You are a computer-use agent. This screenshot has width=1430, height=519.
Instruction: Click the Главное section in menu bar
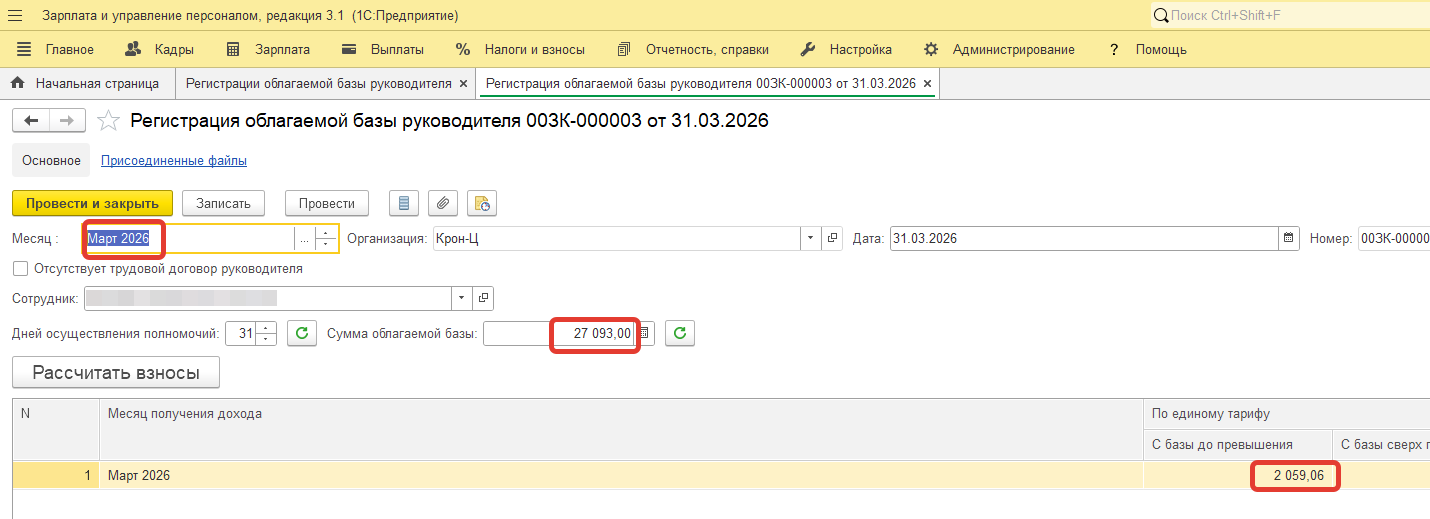click(56, 49)
